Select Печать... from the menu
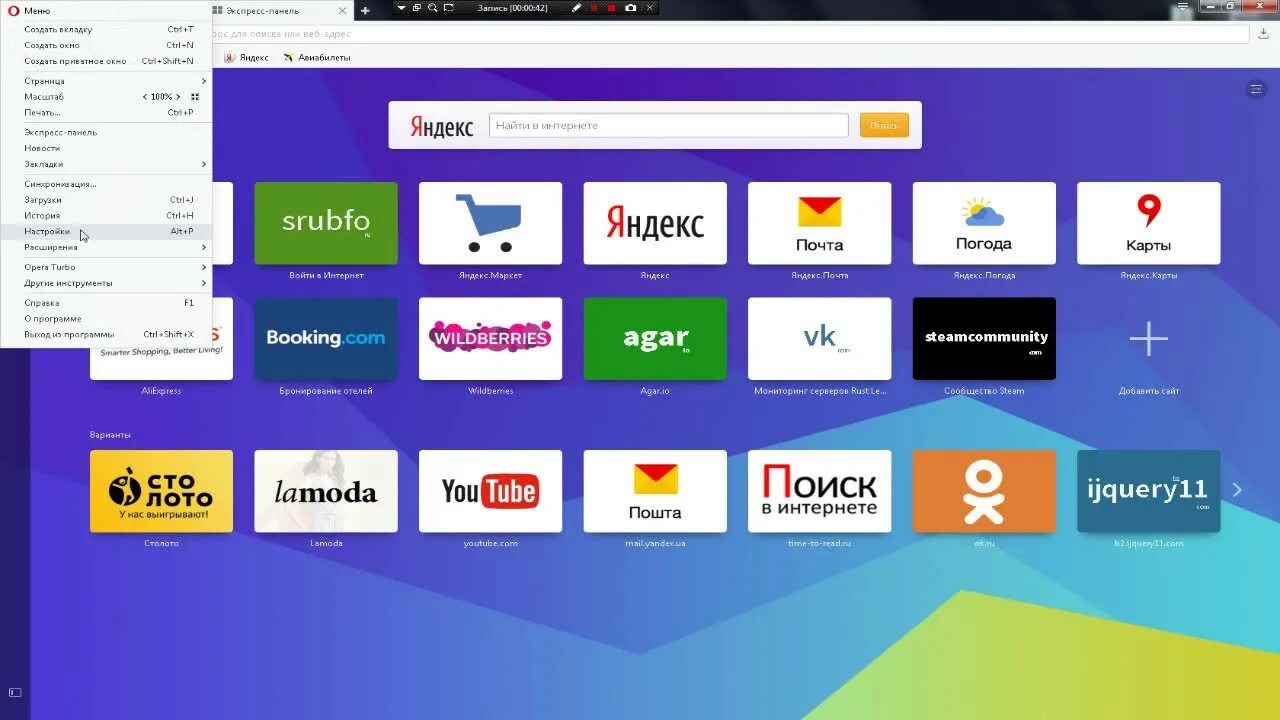Image resolution: width=1280 pixels, height=720 pixels. tap(106, 112)
